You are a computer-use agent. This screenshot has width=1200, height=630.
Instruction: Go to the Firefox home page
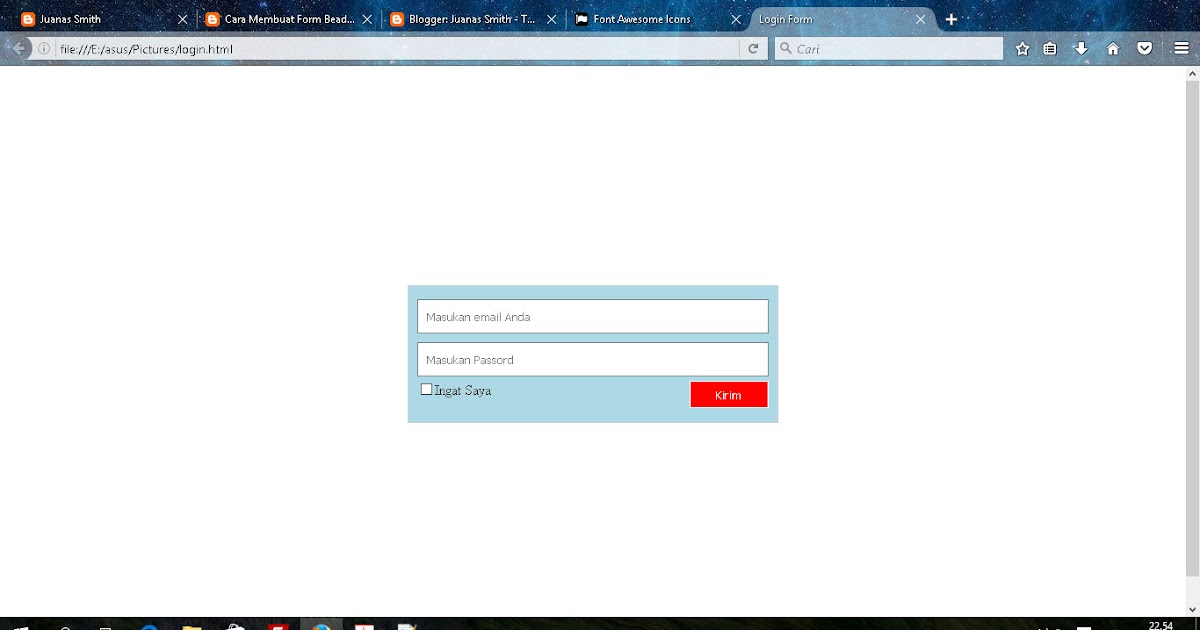click(x=1111, y=47)
